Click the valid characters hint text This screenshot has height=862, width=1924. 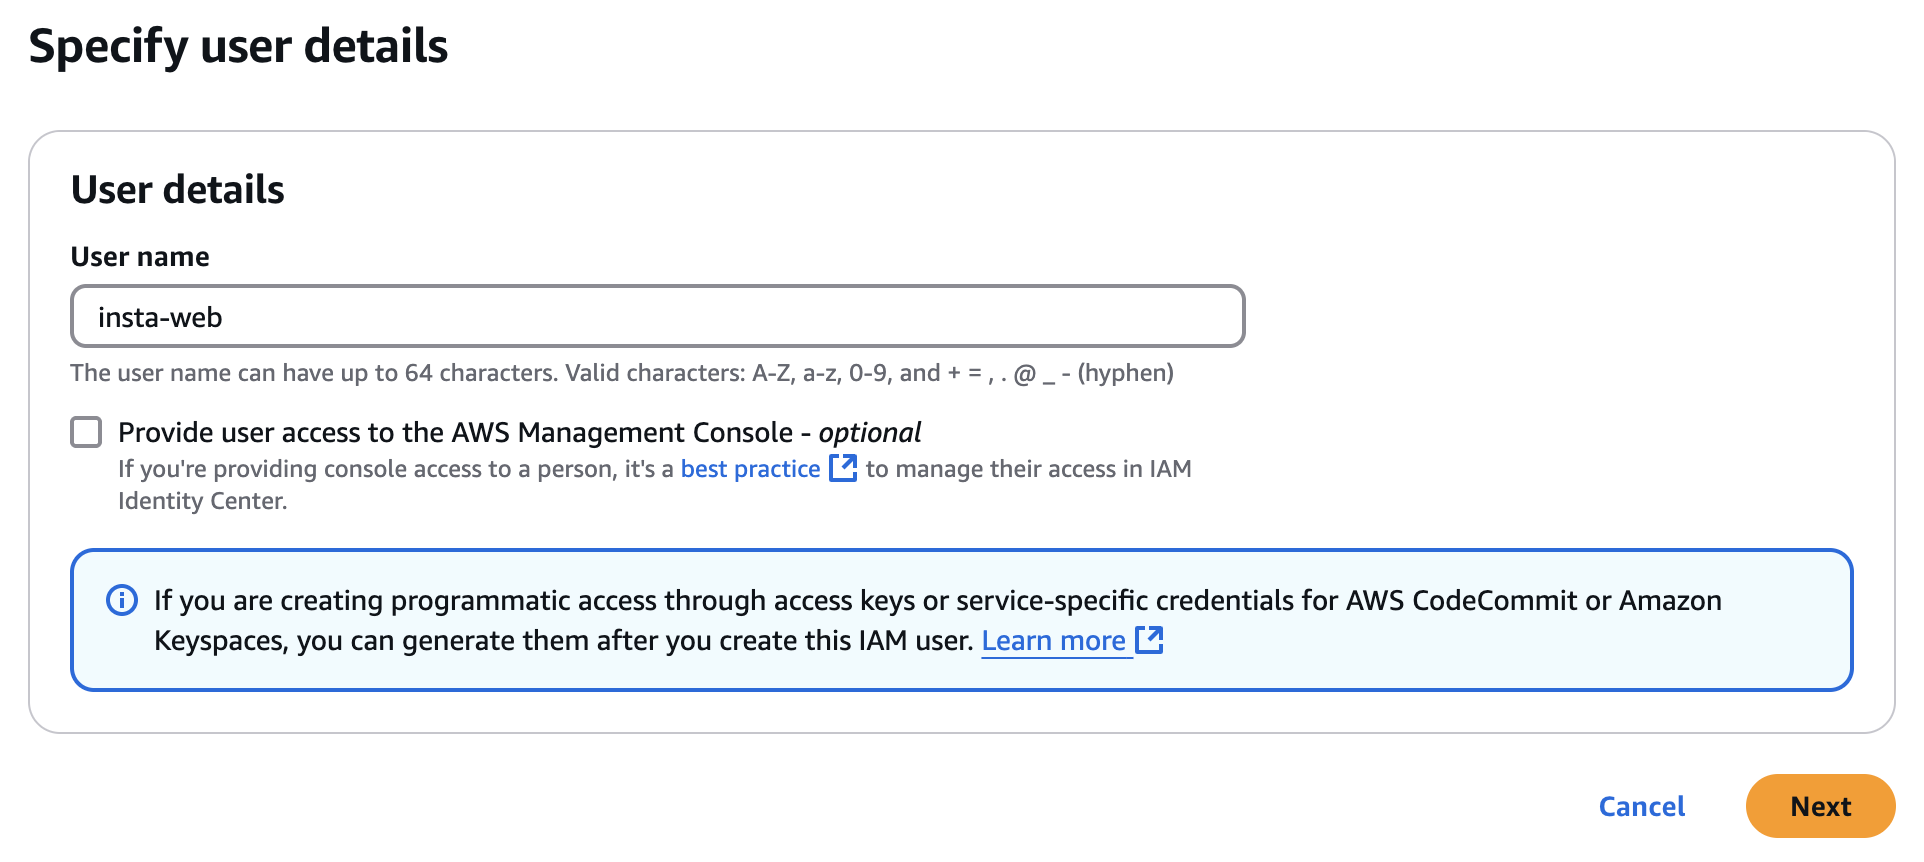622,373
